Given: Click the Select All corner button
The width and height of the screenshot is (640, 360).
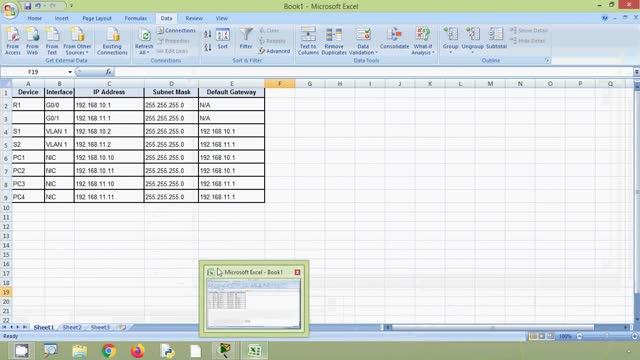Looking at the screenshot, I should (x=6, y=84).
